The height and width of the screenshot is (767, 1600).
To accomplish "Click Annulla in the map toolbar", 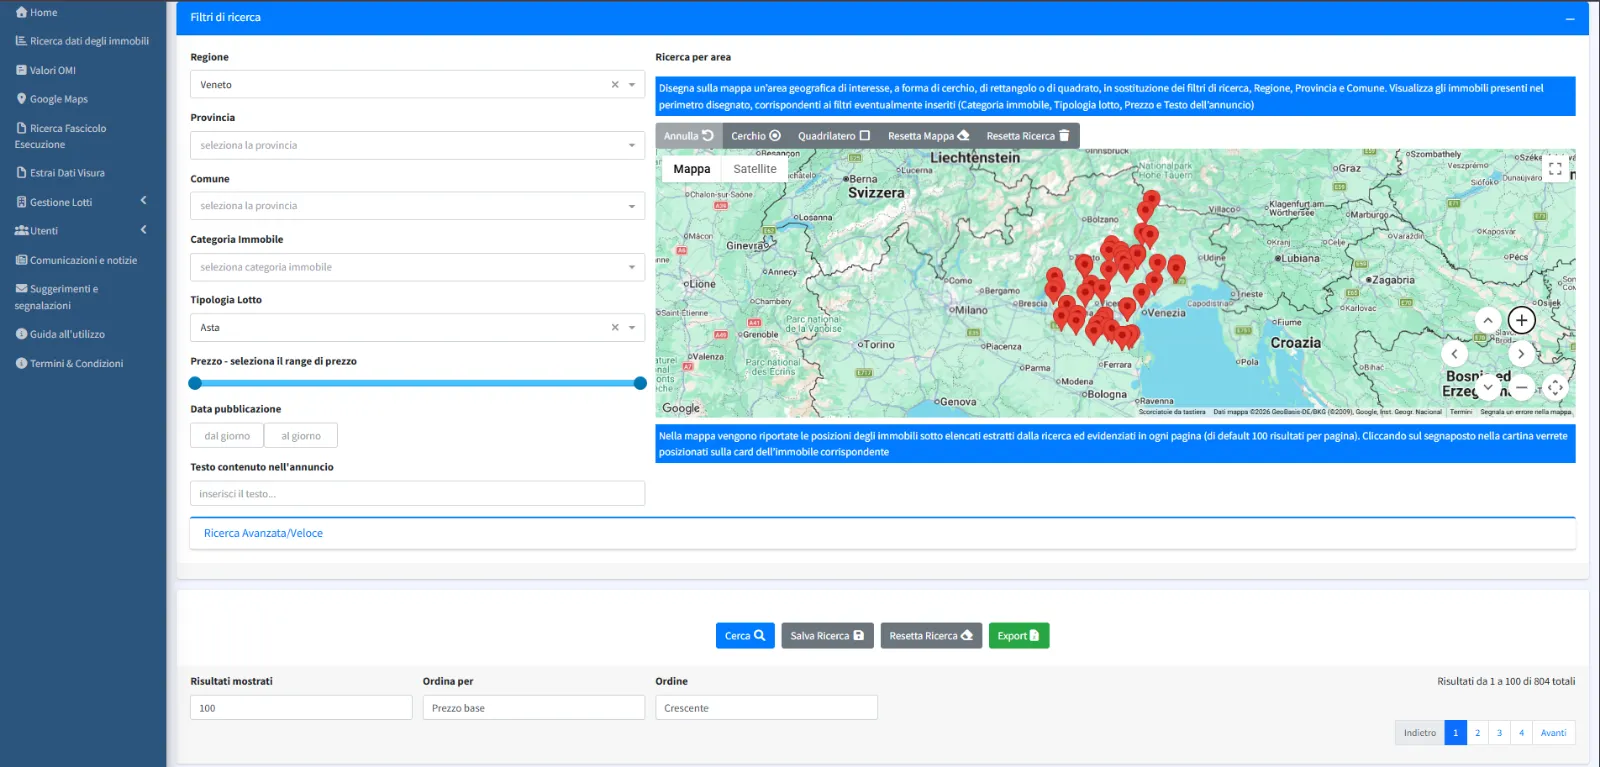I will tap(688, 136).
